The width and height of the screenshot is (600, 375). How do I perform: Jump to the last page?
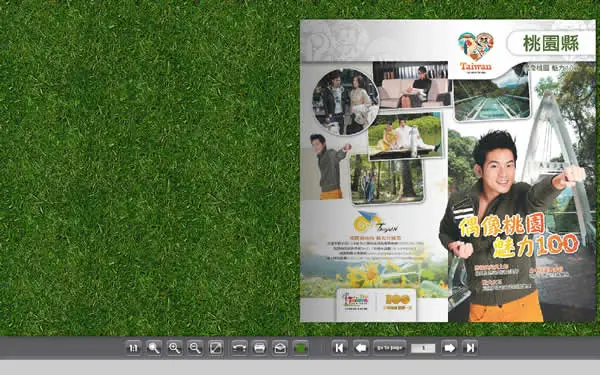click(x=470, y=348)
